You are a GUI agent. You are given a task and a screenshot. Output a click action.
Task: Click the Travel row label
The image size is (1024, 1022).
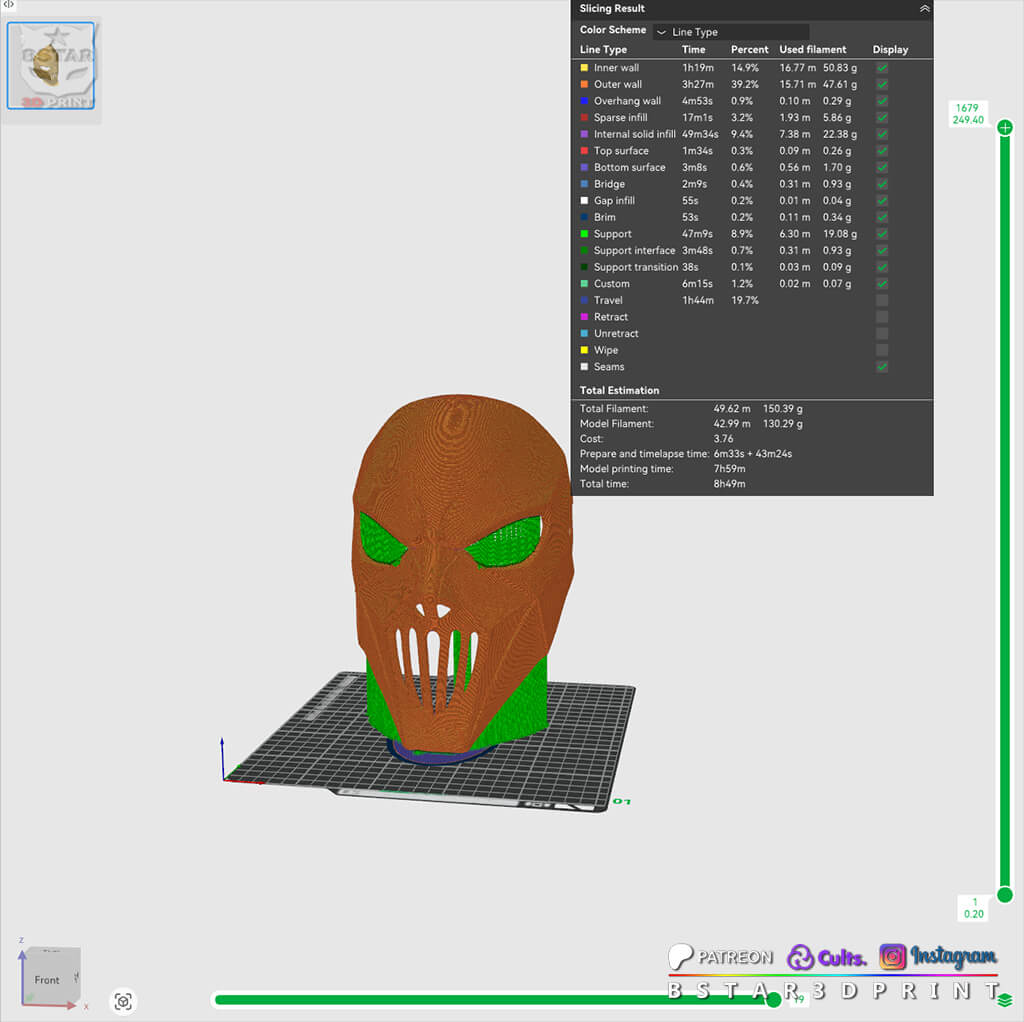tap(608, 300)
